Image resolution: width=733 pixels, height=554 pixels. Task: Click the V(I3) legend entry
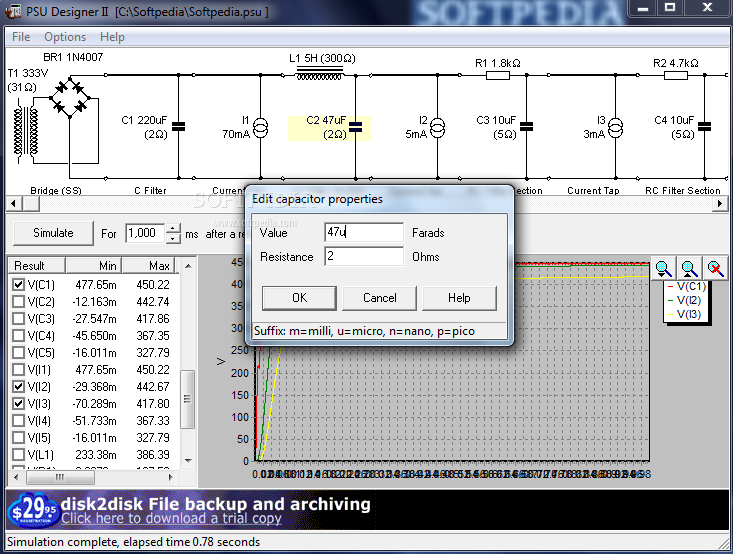[x=685, y=314]
